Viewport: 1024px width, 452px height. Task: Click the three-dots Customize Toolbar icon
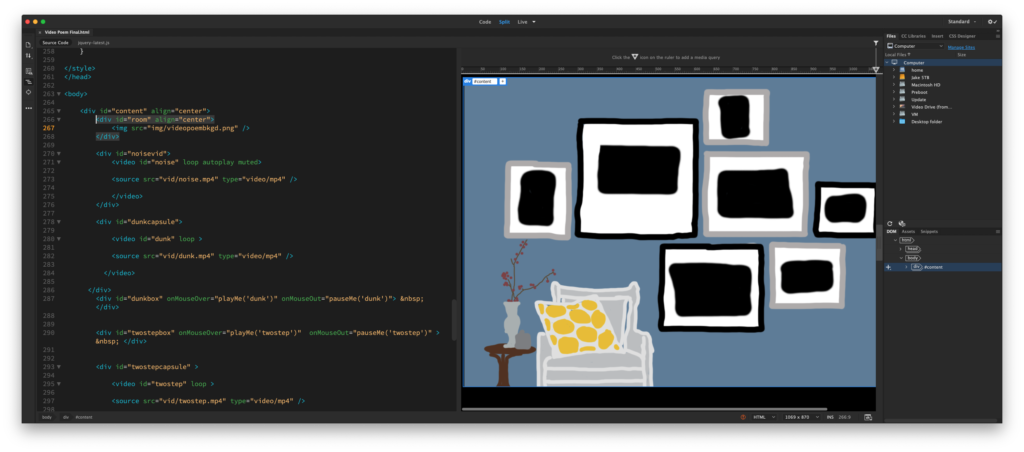coord(28,107)
